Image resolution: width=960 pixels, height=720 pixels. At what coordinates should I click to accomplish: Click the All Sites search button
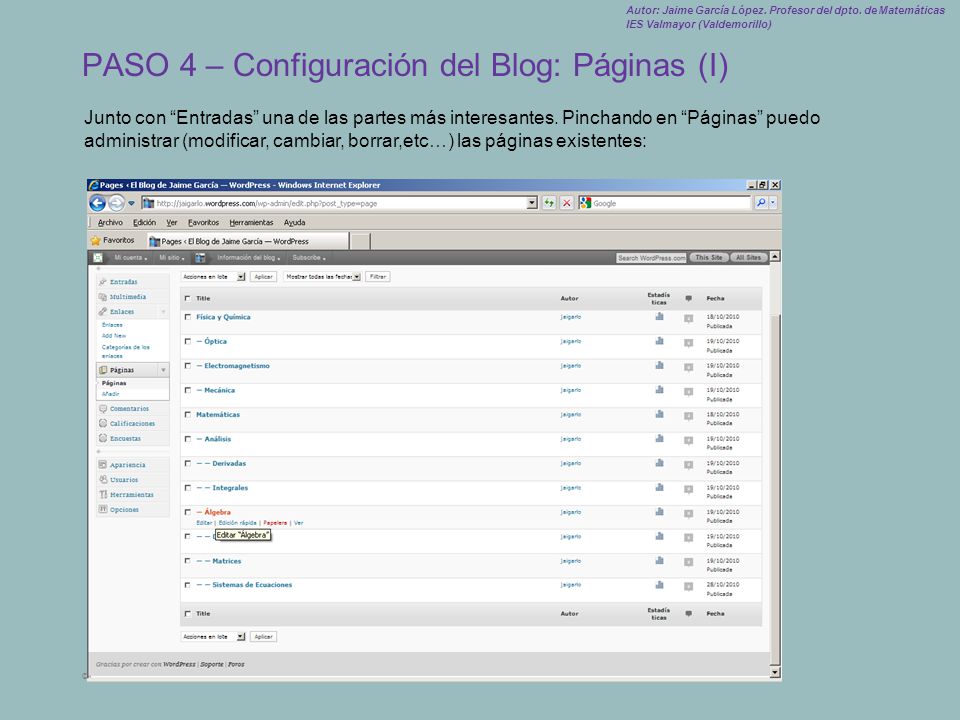tap(748, 258)
